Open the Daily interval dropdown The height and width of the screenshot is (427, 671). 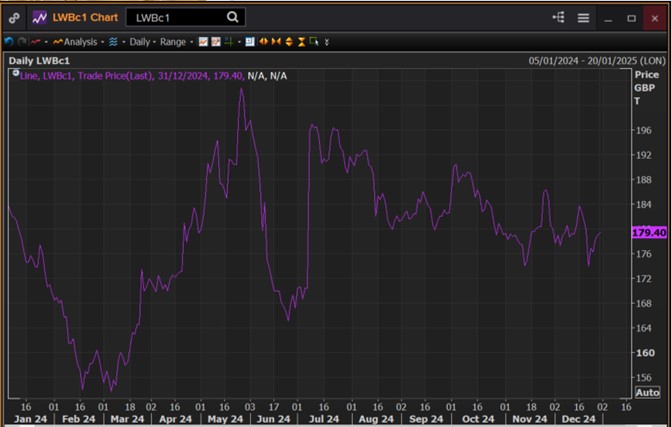pos(140,42)
